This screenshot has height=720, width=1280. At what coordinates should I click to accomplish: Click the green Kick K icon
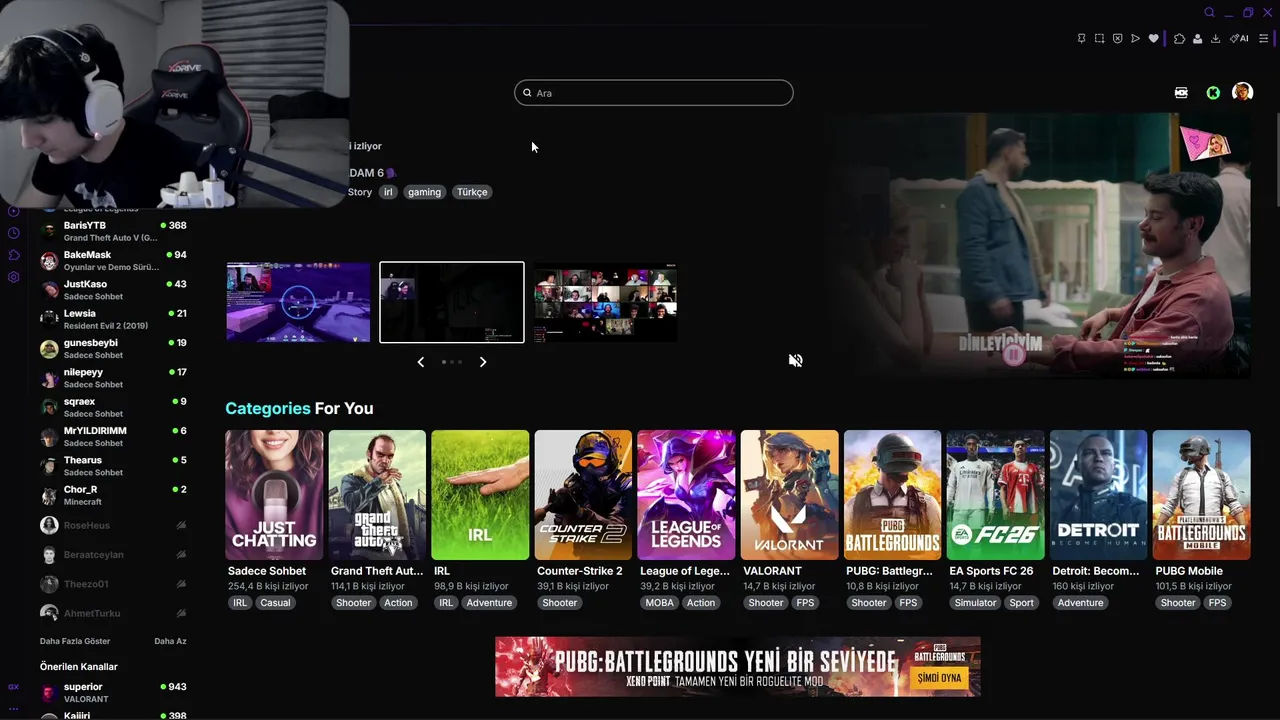coord(1213,92)
